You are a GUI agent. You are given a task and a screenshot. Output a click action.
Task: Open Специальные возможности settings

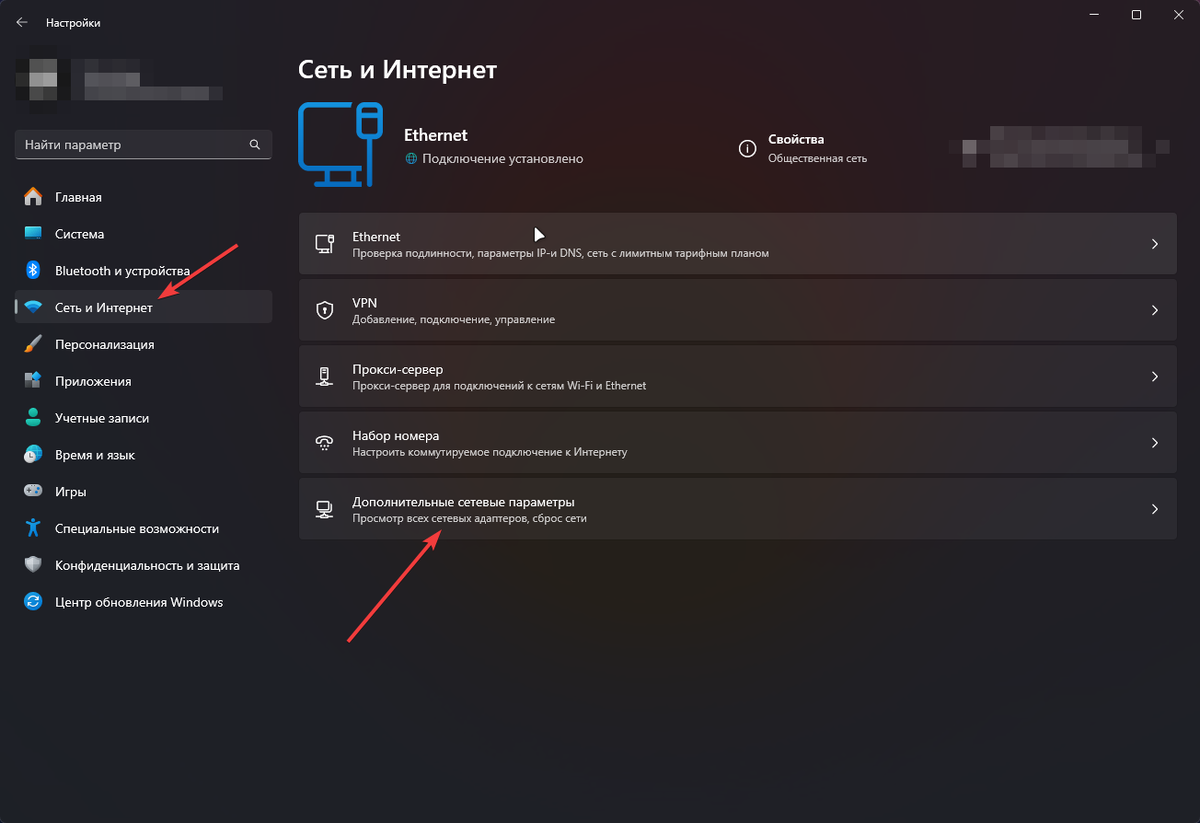click(143, 528)
